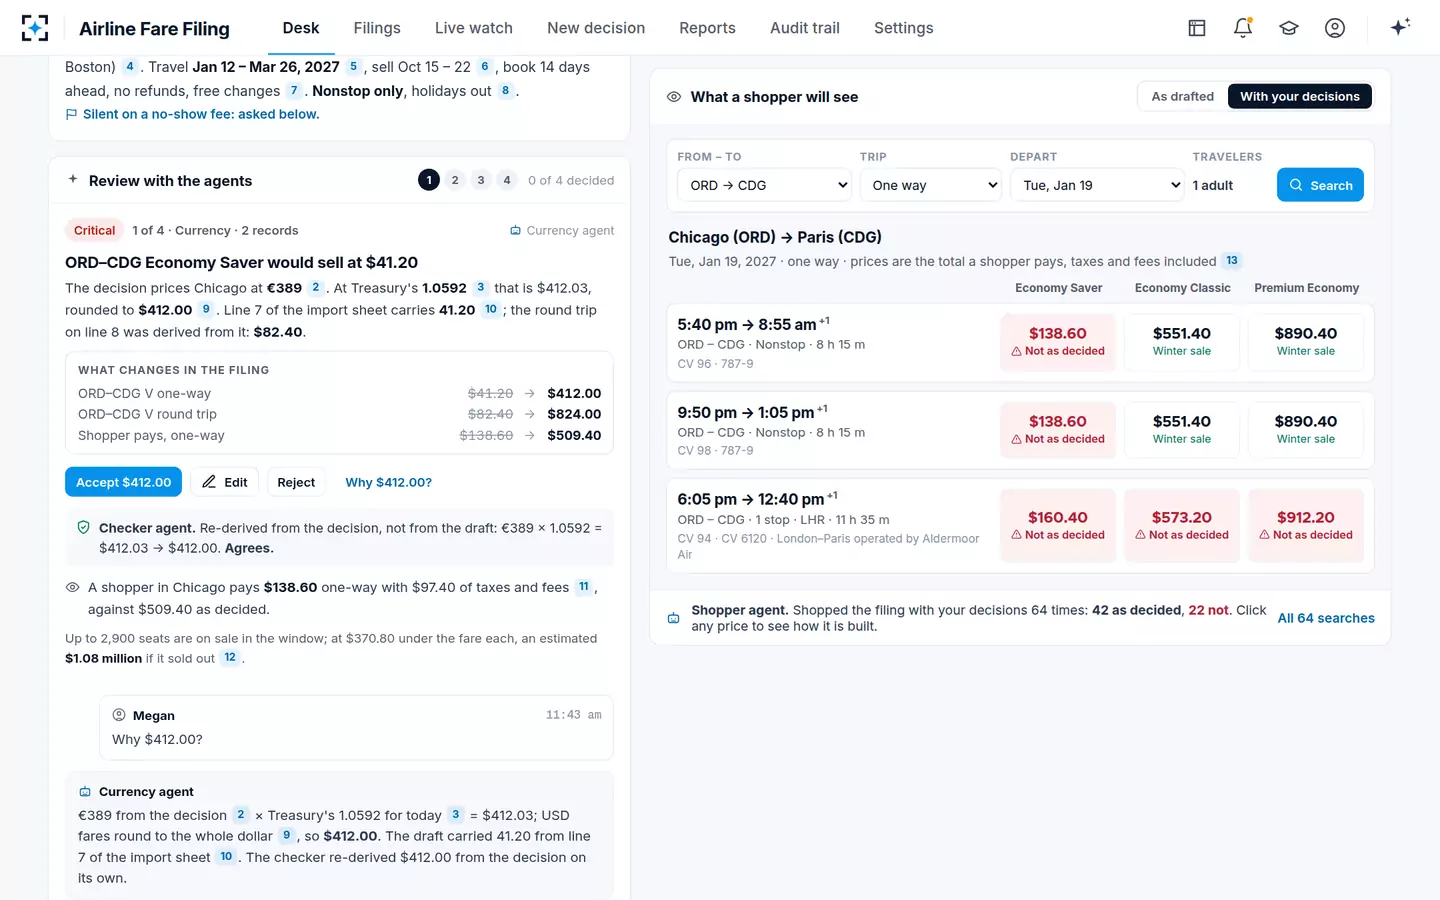
Task: Open the Live watch tab
Action: [x=474, y=28]
